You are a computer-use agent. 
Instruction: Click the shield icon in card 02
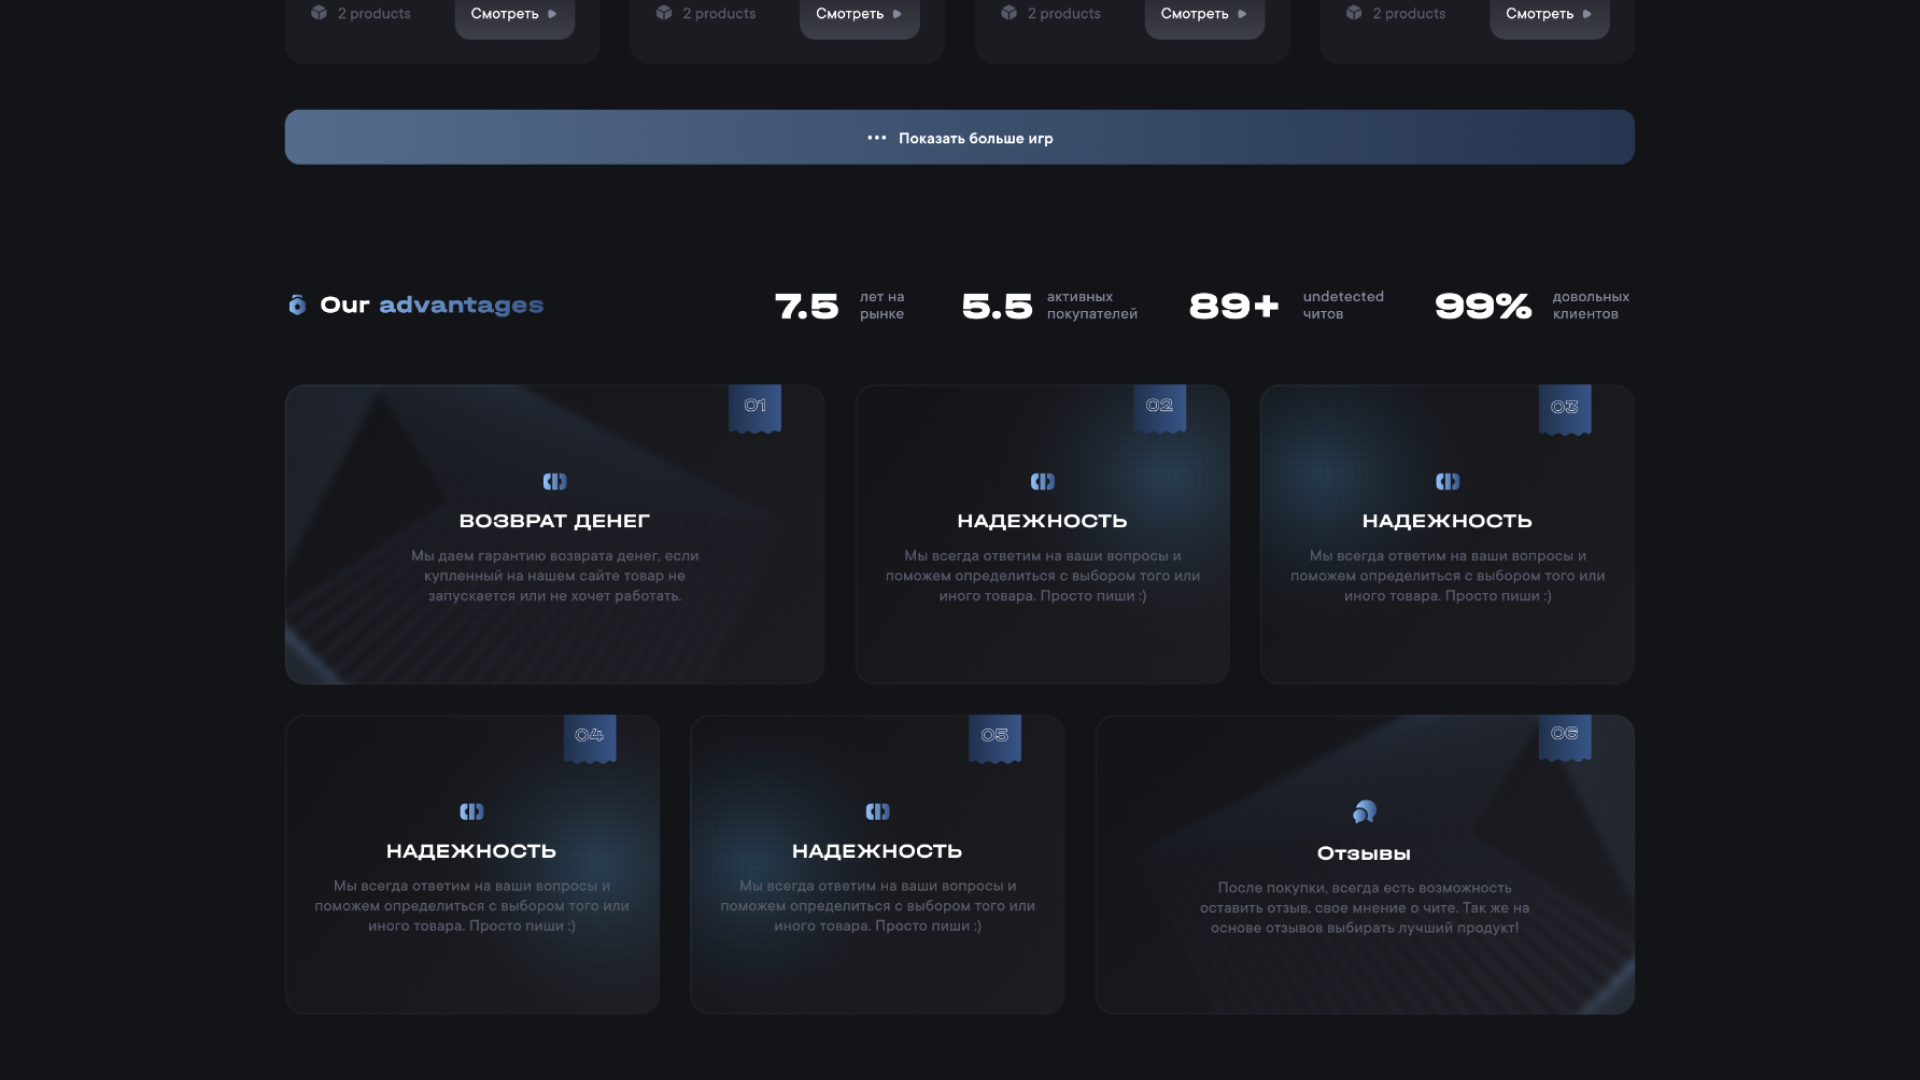click(1042, 482)
